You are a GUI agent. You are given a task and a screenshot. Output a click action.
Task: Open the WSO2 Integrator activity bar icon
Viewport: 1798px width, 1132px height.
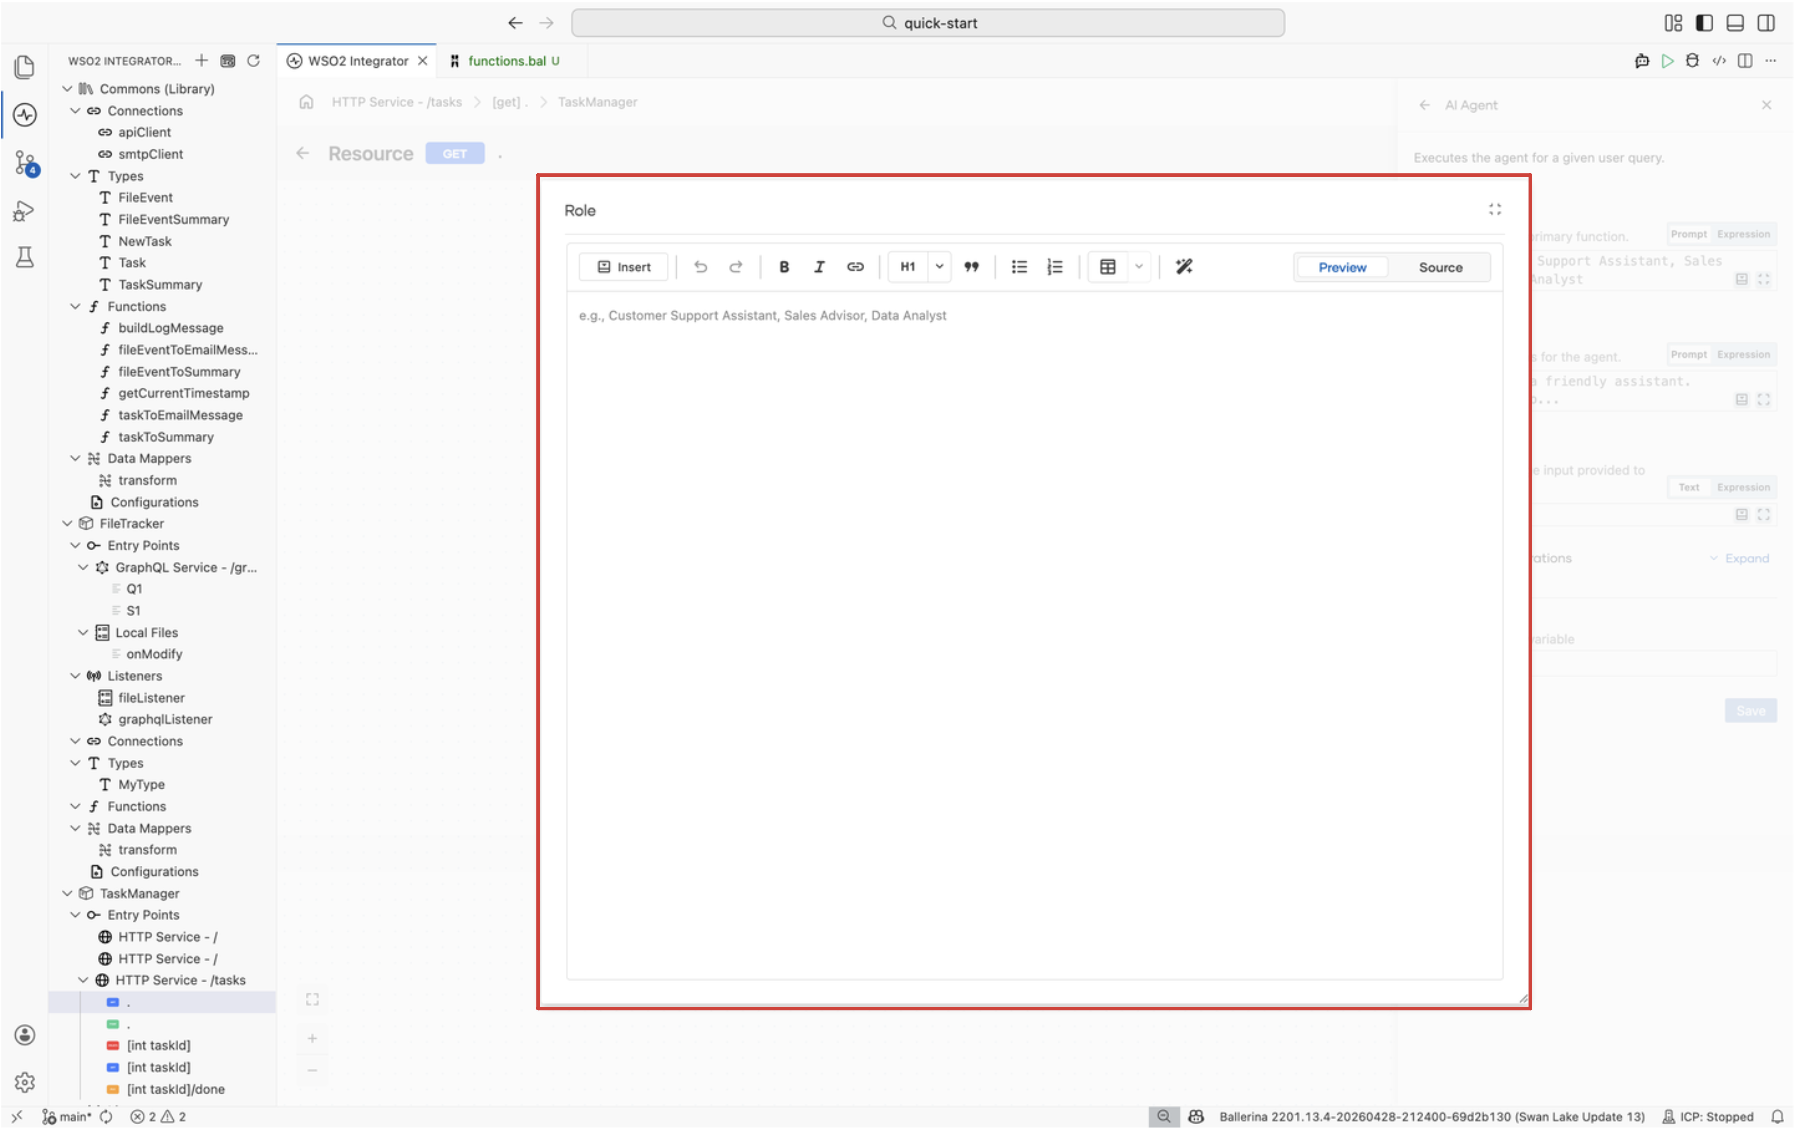tap(25, 115)
